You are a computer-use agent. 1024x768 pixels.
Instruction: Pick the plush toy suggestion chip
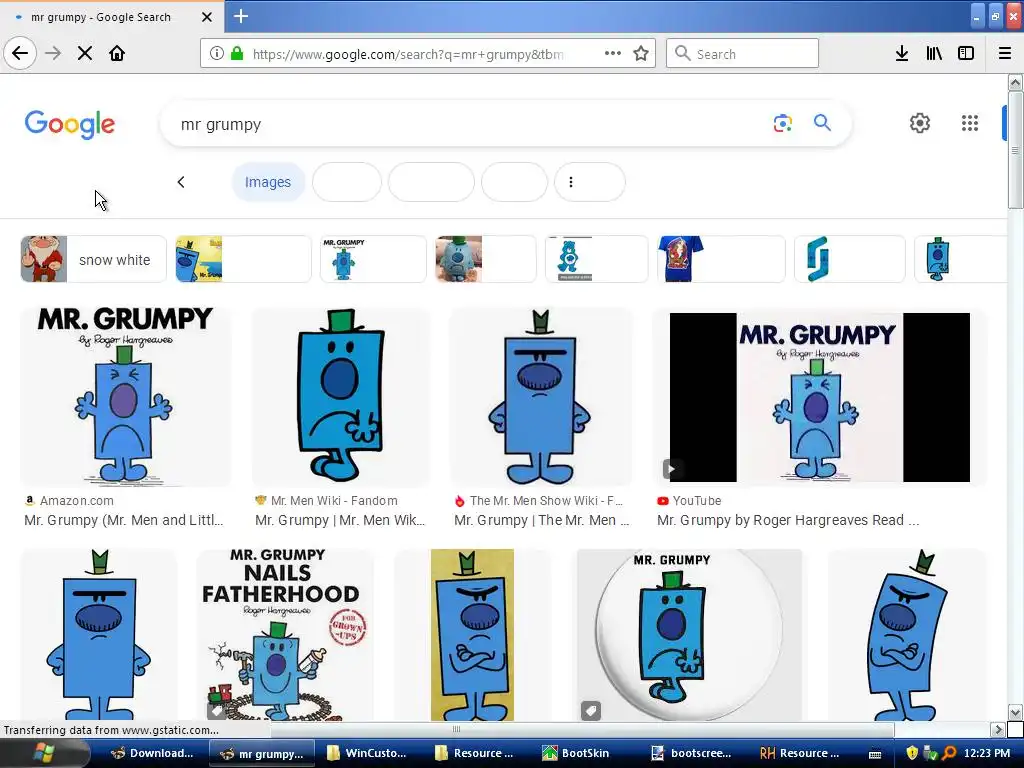485,259
